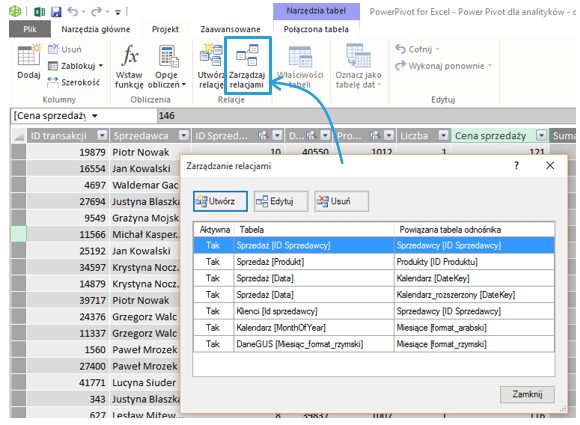Click Właściwości tabeli icon
The height and width of the screenshot is (425, 580).
[300, 67]
